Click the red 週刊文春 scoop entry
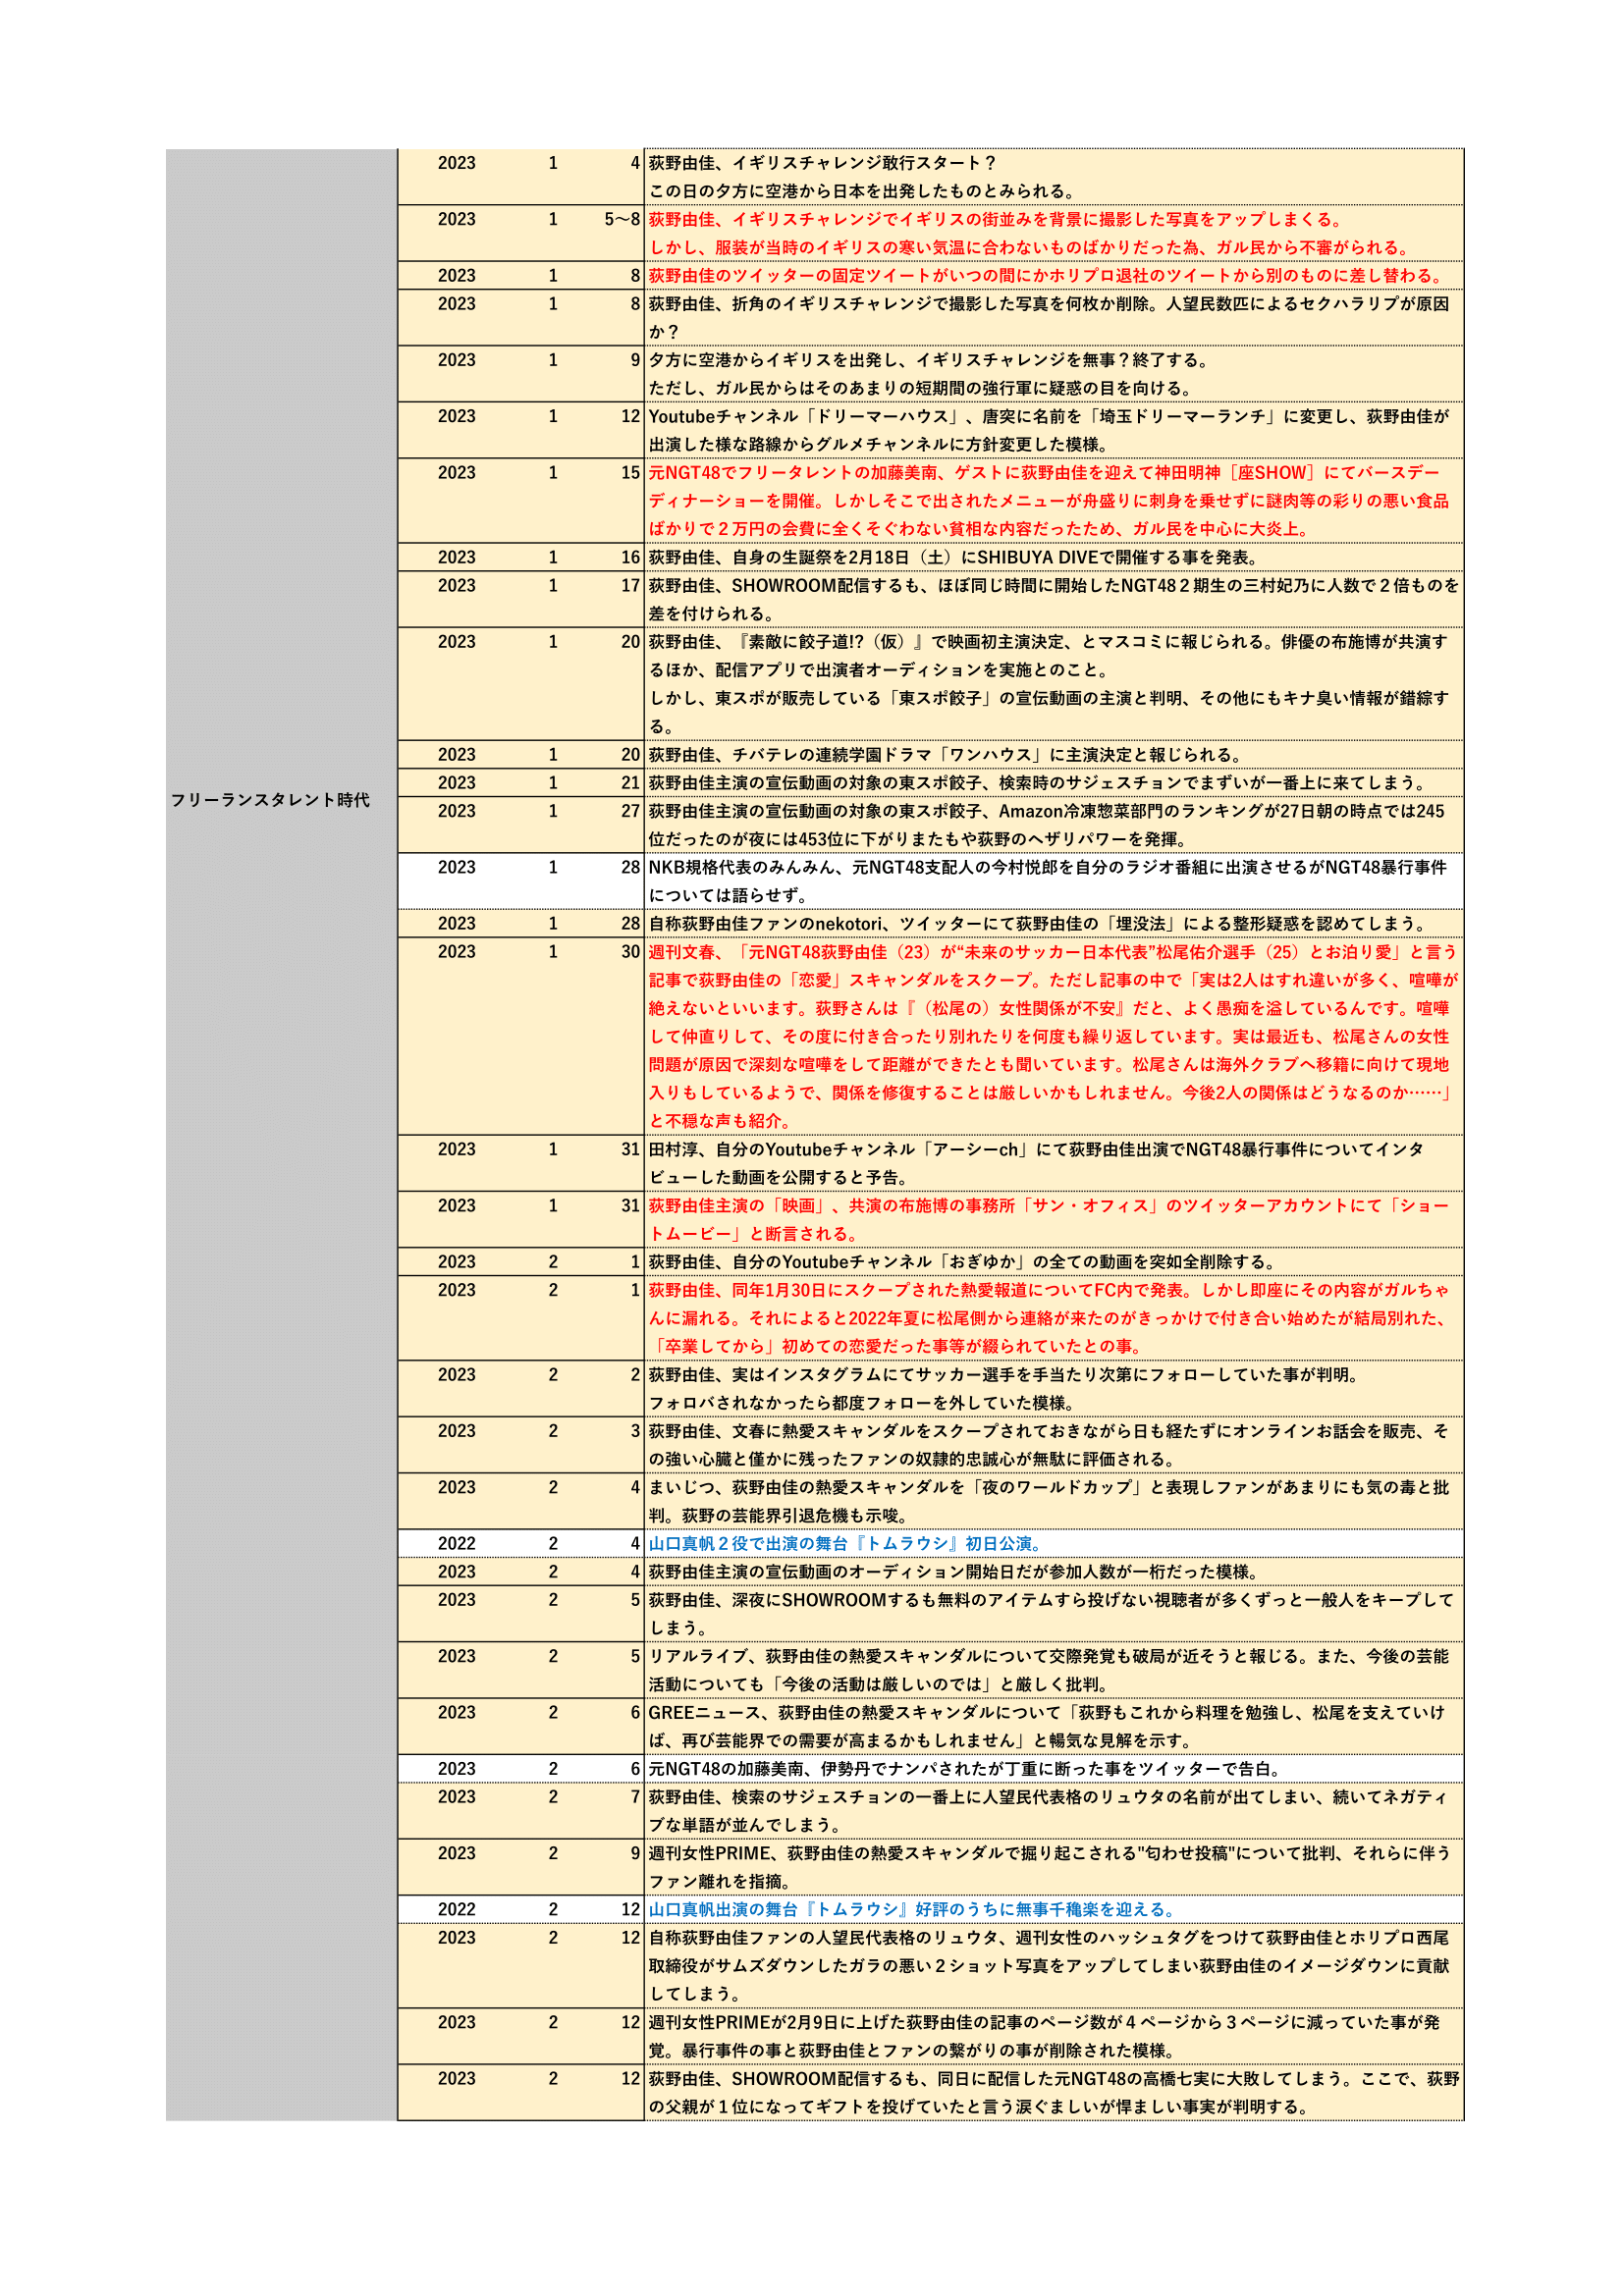 pyautogui.click(x=1054, y=1036)
